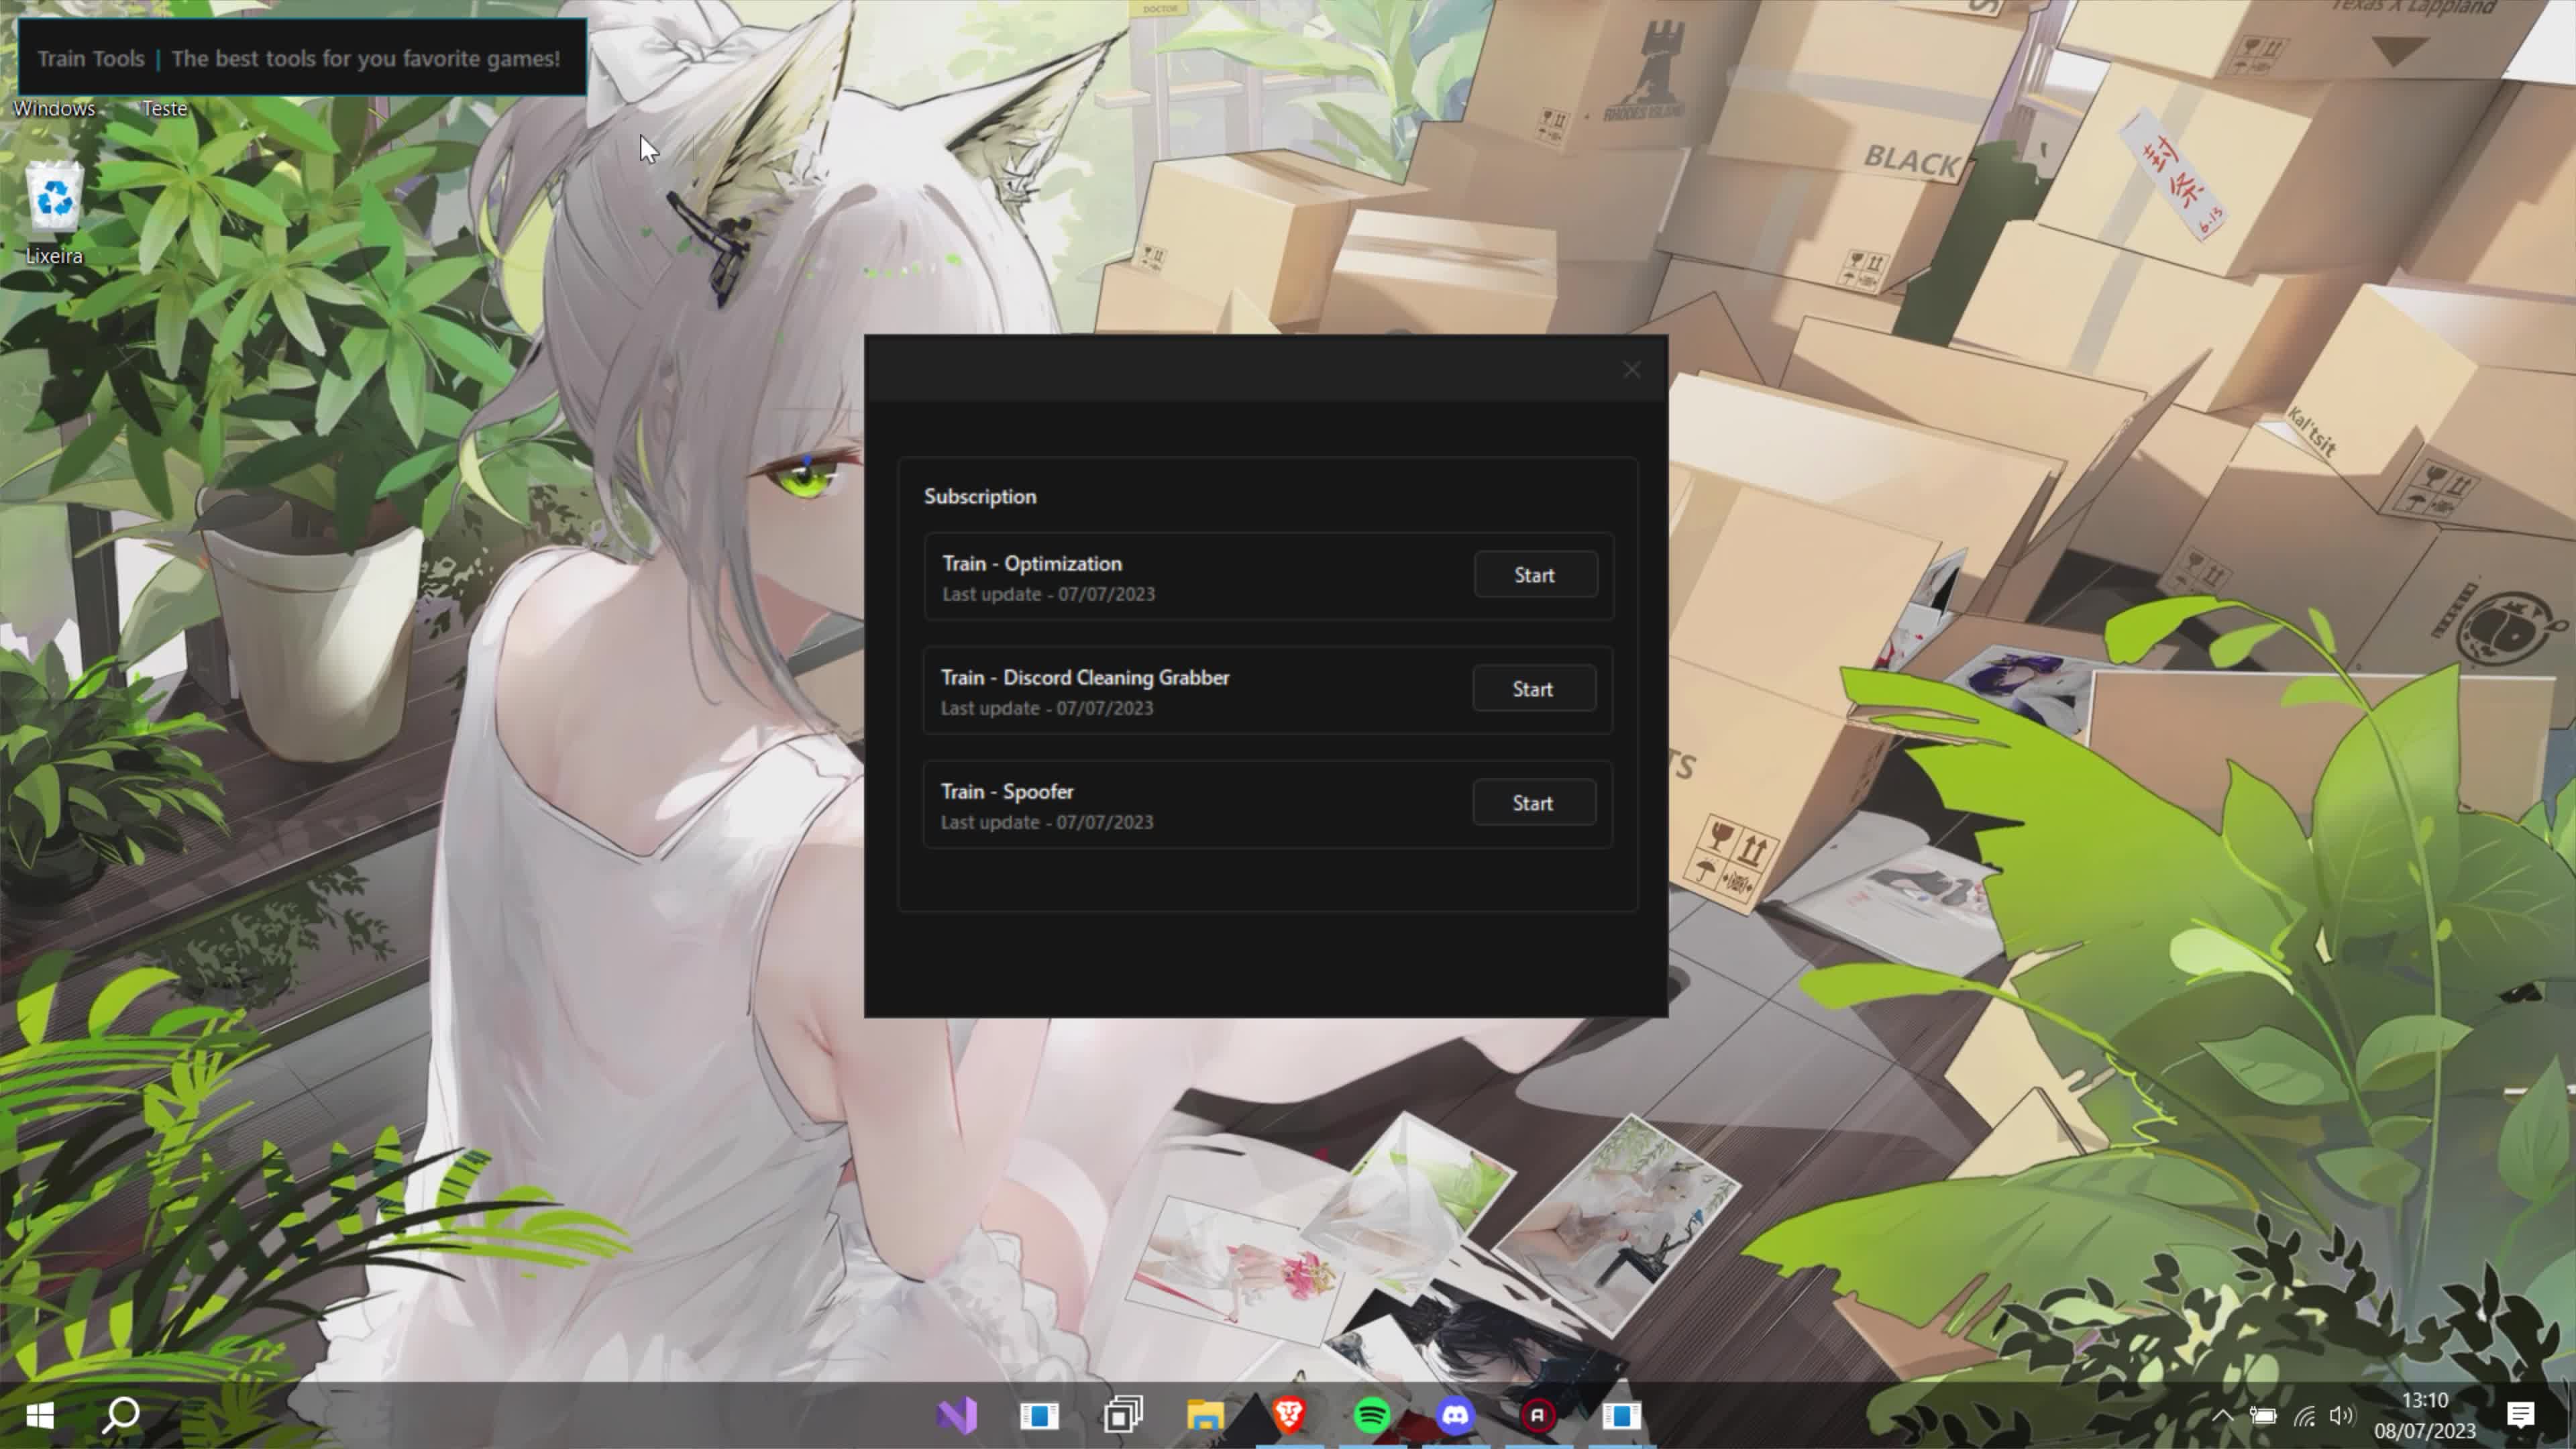Screen dimensions: 2576x1449
Task: Close the Subscription window
Action: tap(1631, 370)
